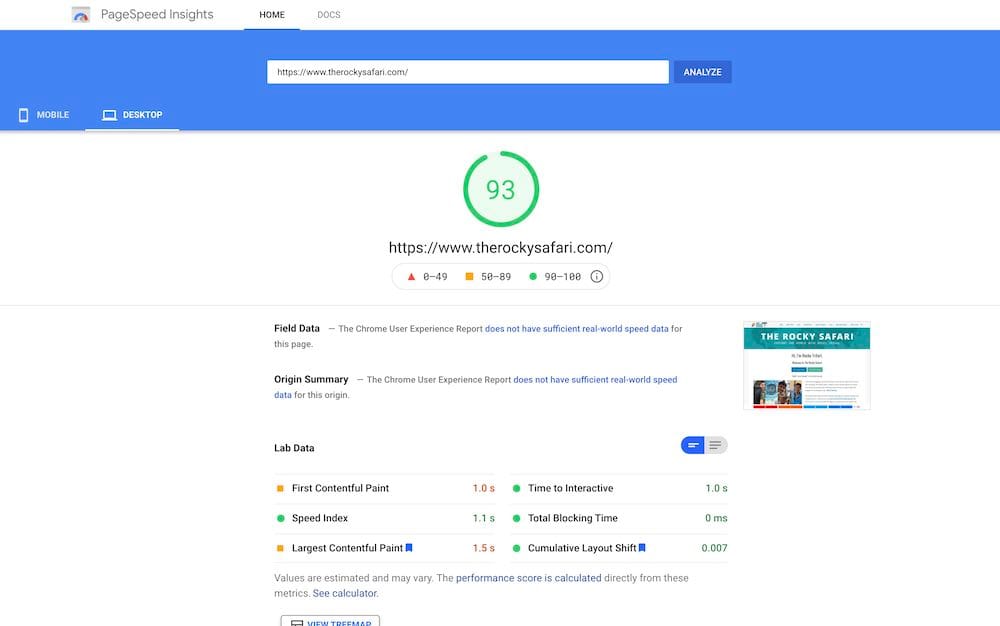Click the orange square 50–89 legend icon
This screenshot has width=1000, height=626.
point(469,277)
